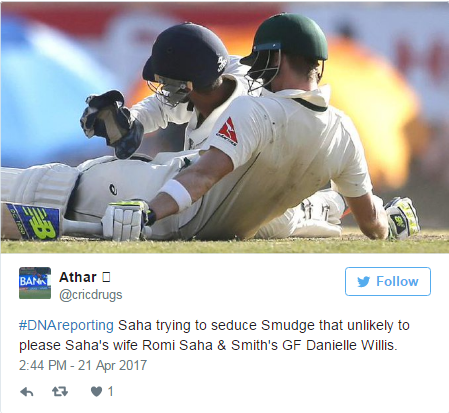This screenshot has height=413, width=449.
Task: Open the attached cricket match photo
Action: 224,127
